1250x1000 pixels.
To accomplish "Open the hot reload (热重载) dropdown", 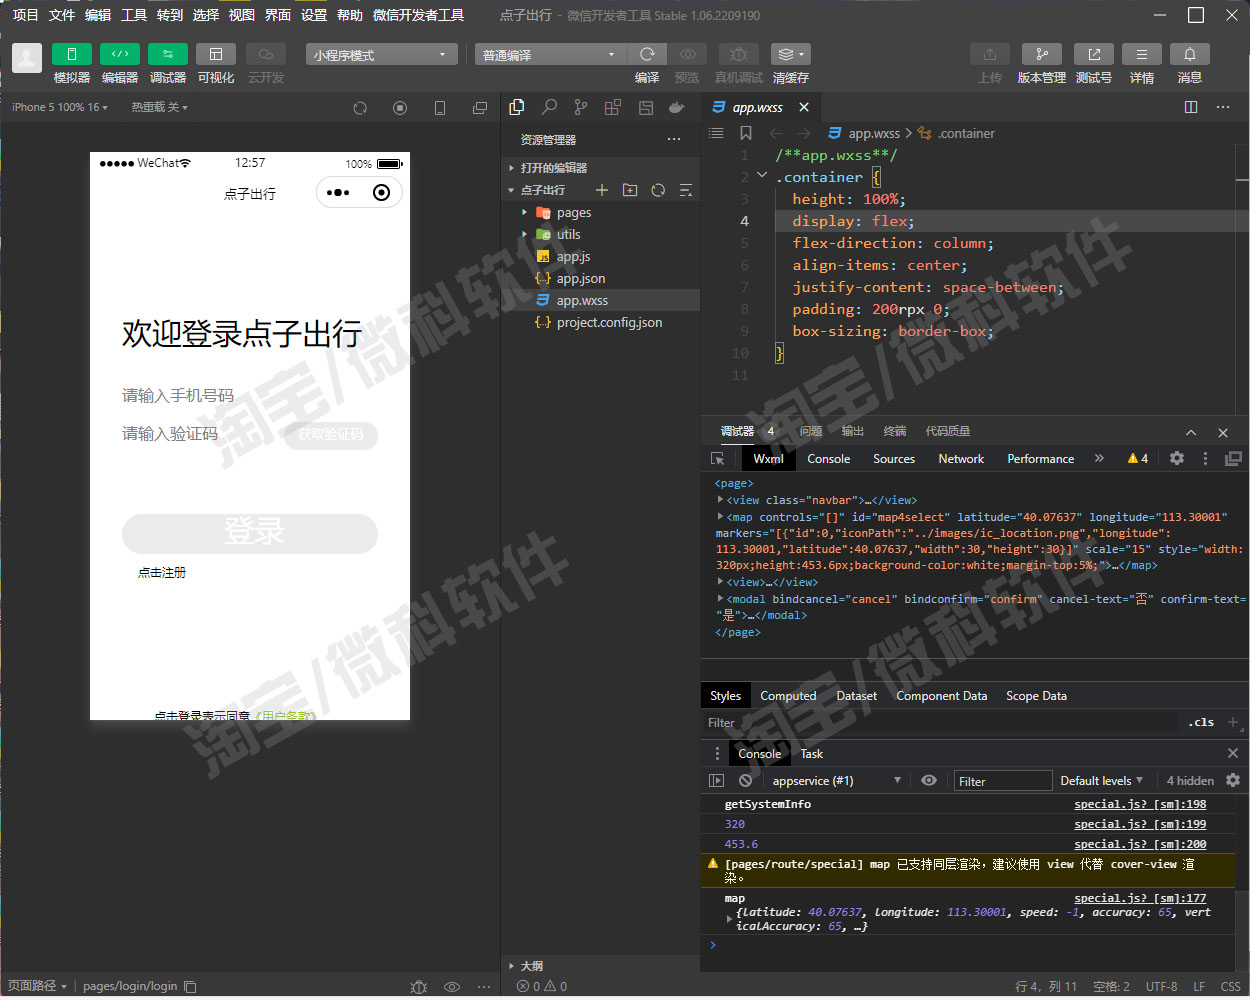I will click(159, 107).
